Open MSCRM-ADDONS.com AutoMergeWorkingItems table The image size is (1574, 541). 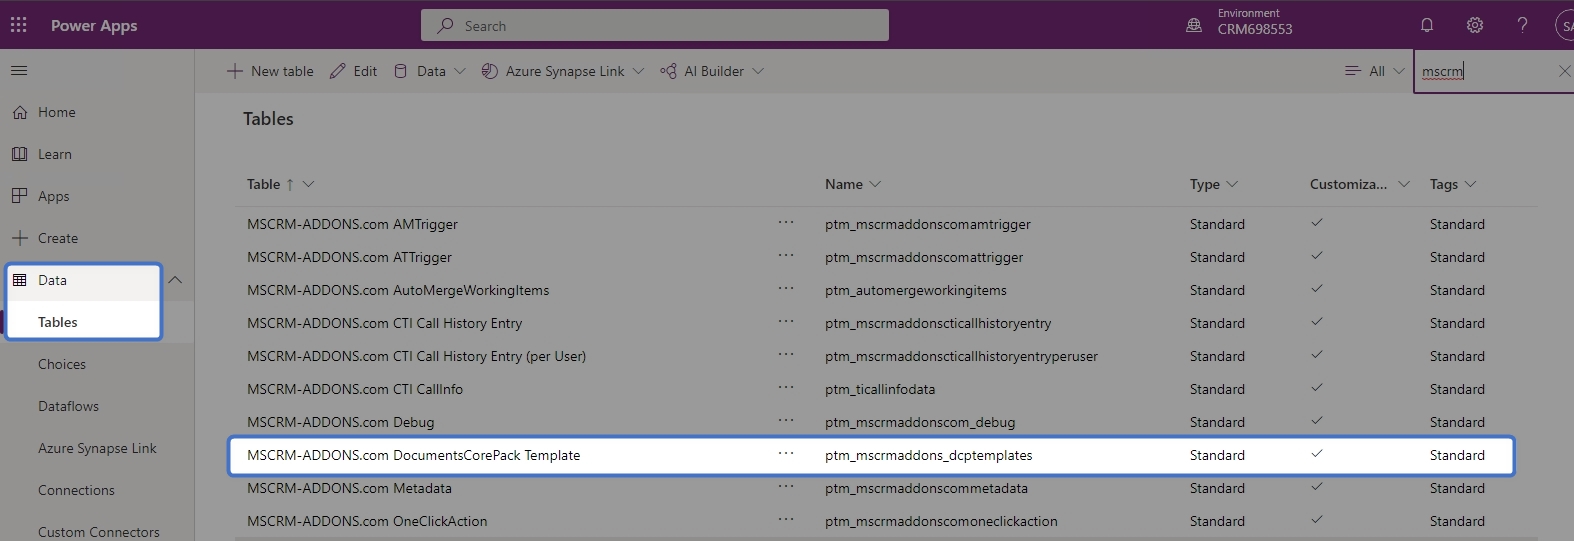pyautogui.click(x=398, y=290)
